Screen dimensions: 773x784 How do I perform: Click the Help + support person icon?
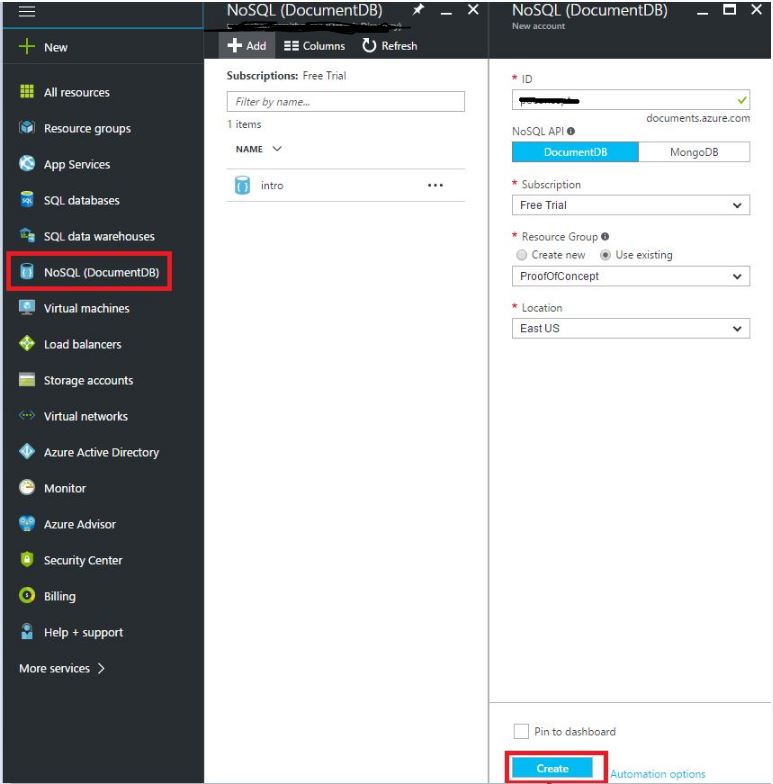tap(26, 632)
